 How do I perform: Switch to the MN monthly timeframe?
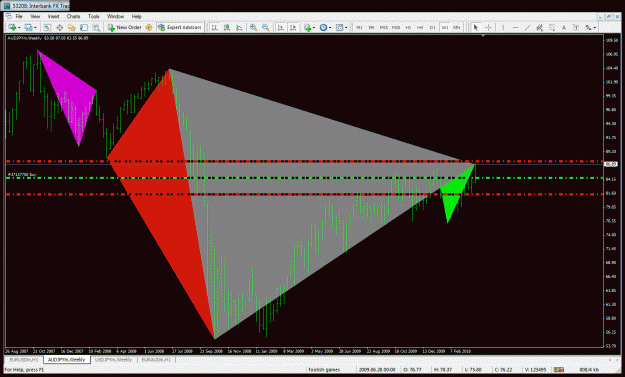coord(457,27)
